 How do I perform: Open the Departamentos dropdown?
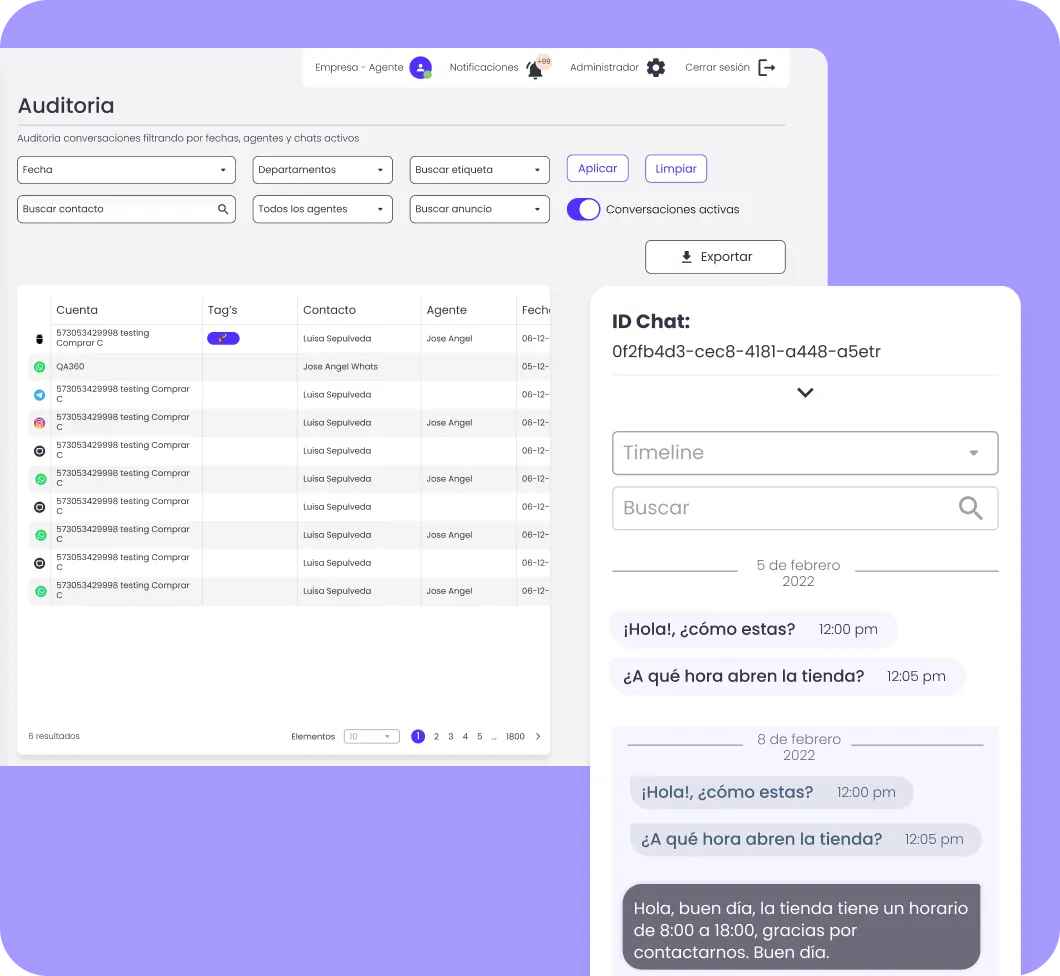[x=320, y=170]
